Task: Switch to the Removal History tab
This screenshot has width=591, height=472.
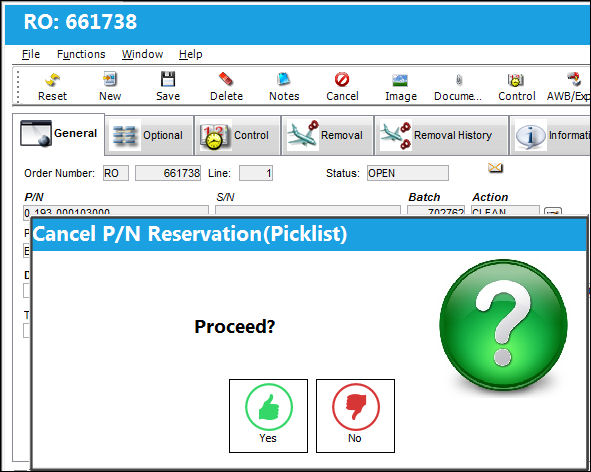Action: tap(441, 135)
